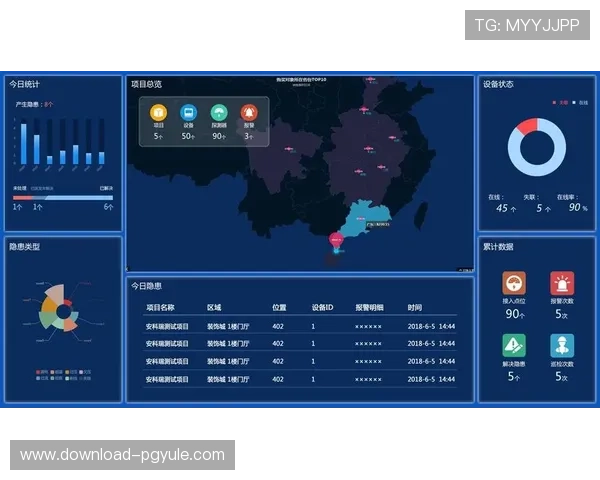This screenshot has width=600, height=480.
Task: Open the 接入点位 access point icon
Action: point(514,283)
